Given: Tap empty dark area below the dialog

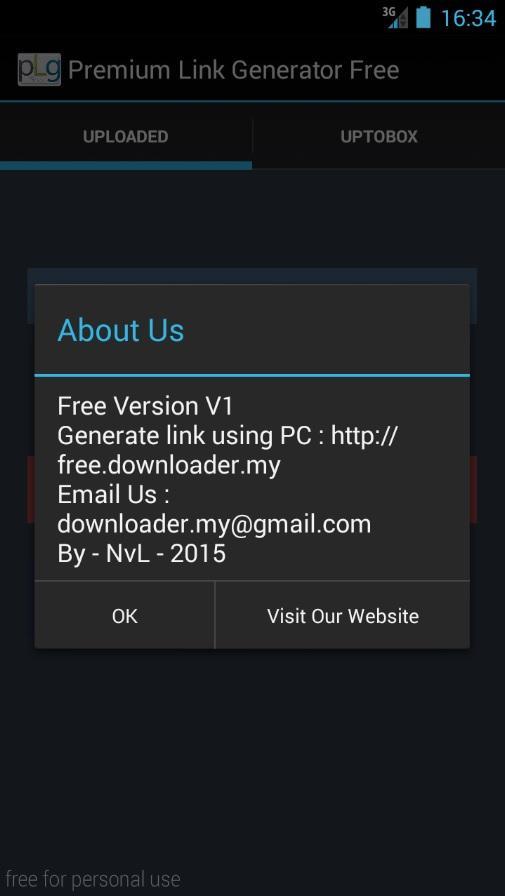Looking at the screenshot, I should click(x=252, y=754).
